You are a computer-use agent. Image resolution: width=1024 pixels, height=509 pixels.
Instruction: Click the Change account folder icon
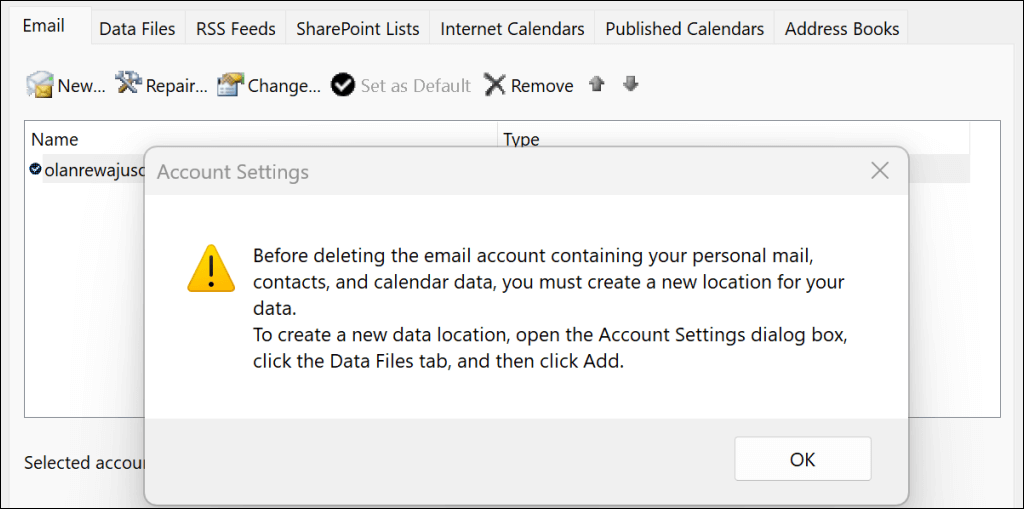(x=231, y=85)
